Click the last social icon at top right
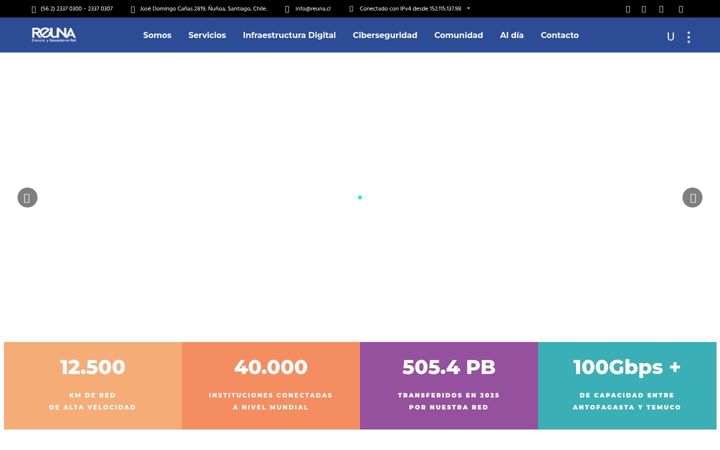The height and width of the screenshot is (450, 720). pos(681,9)
